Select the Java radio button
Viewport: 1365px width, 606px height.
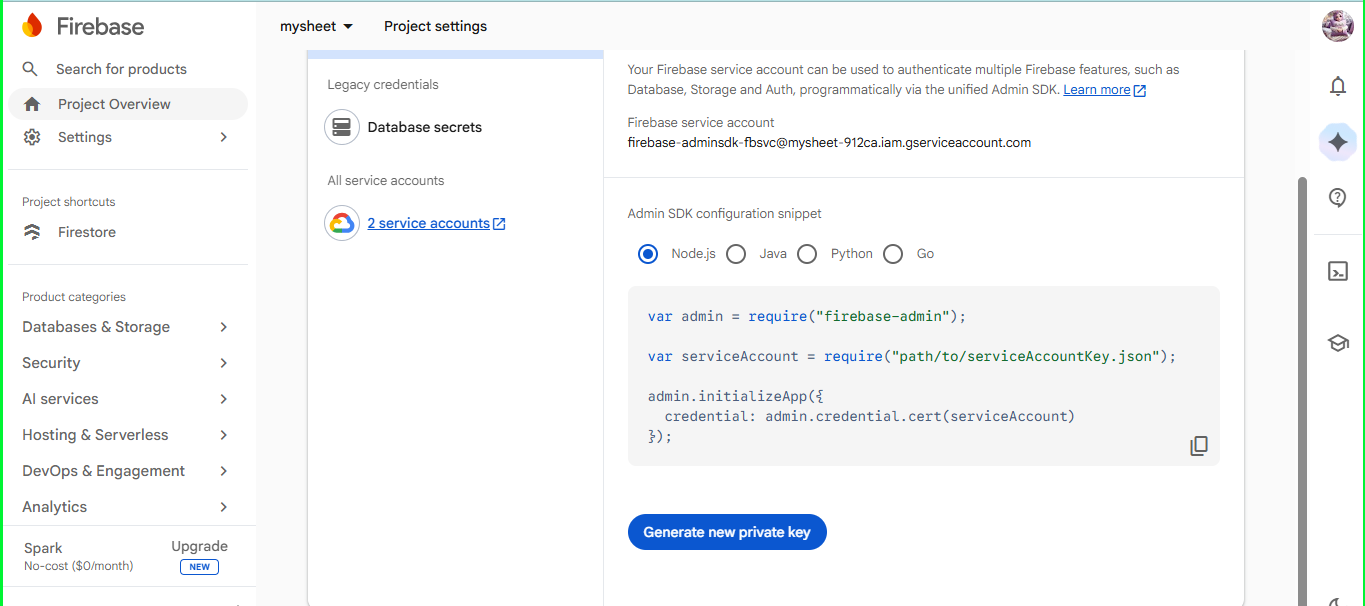coord(736,254)
